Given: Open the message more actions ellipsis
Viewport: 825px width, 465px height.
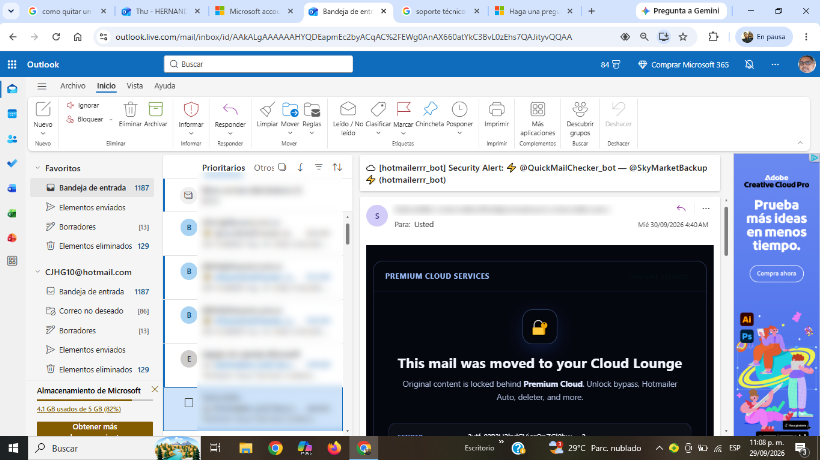Looking at the screenshot, I should pos(706,209).
